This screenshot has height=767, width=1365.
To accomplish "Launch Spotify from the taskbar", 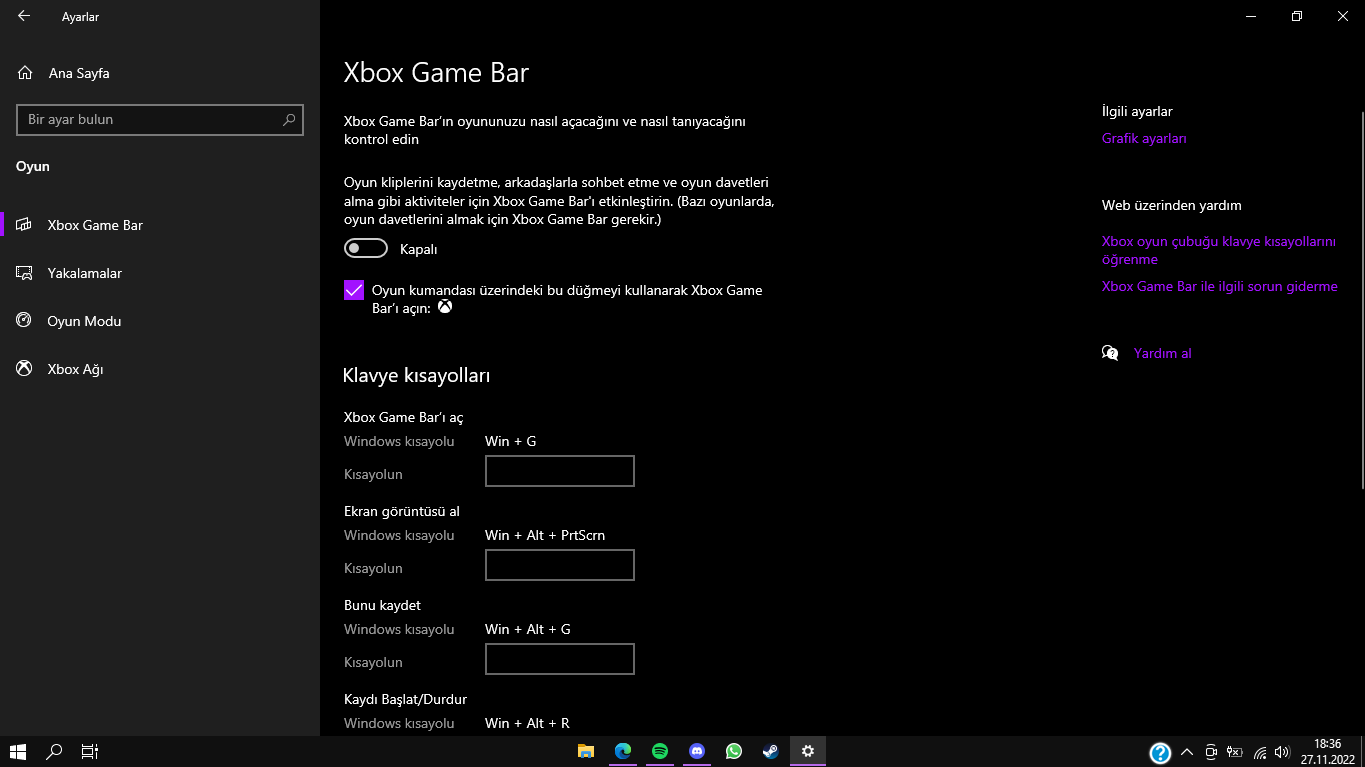I will [660, 751].
